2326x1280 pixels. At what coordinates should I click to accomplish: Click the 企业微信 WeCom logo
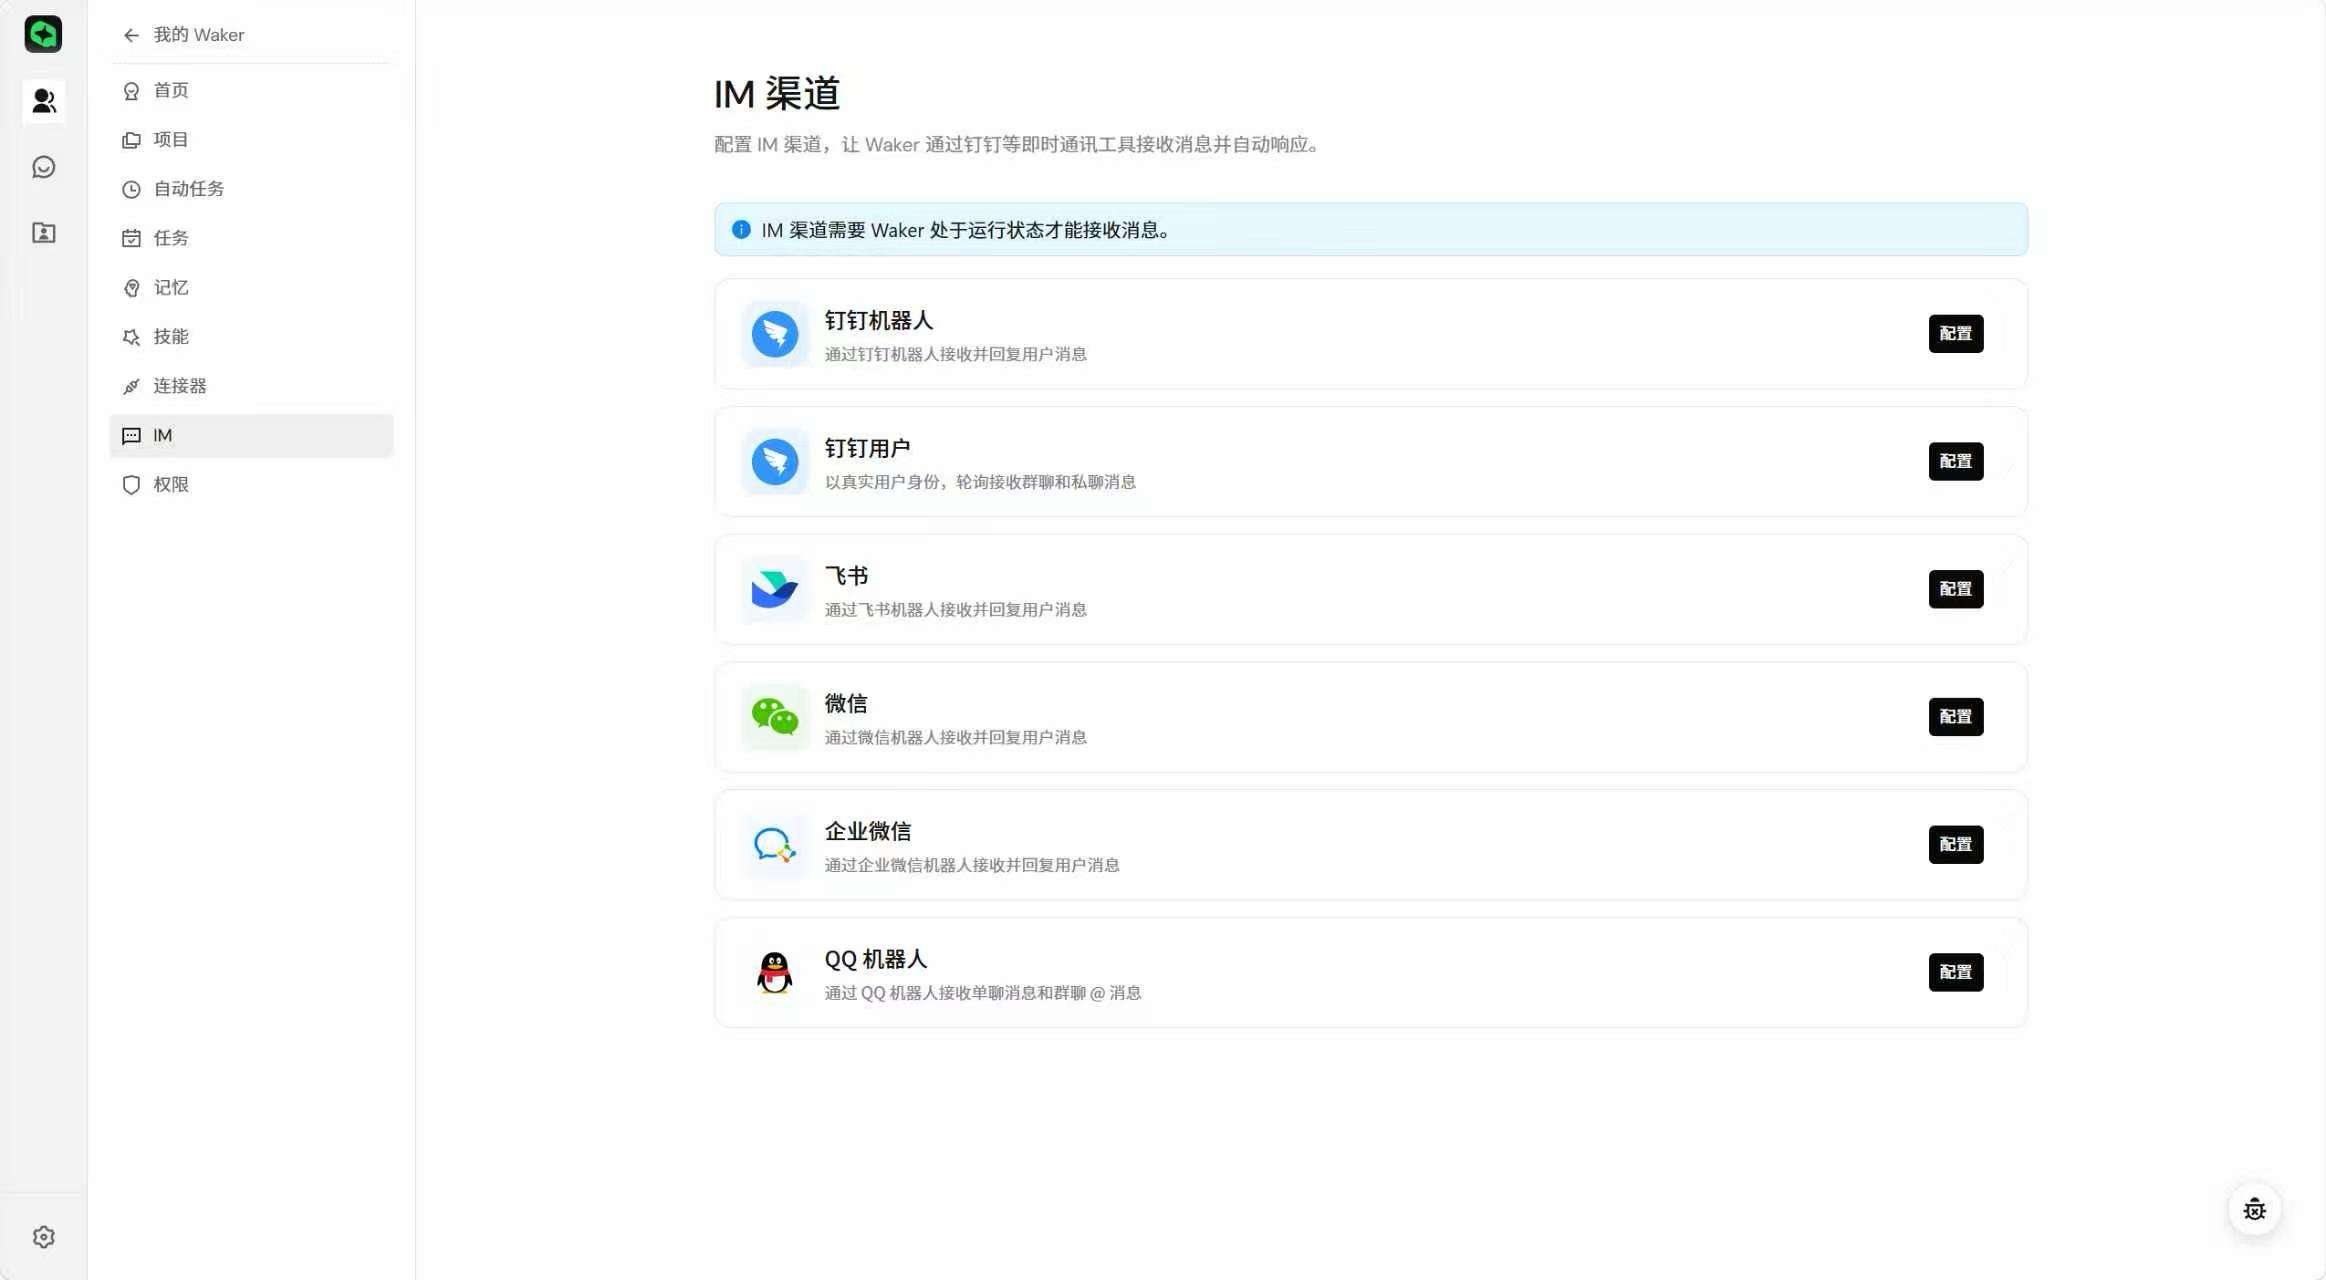point(775,845)
